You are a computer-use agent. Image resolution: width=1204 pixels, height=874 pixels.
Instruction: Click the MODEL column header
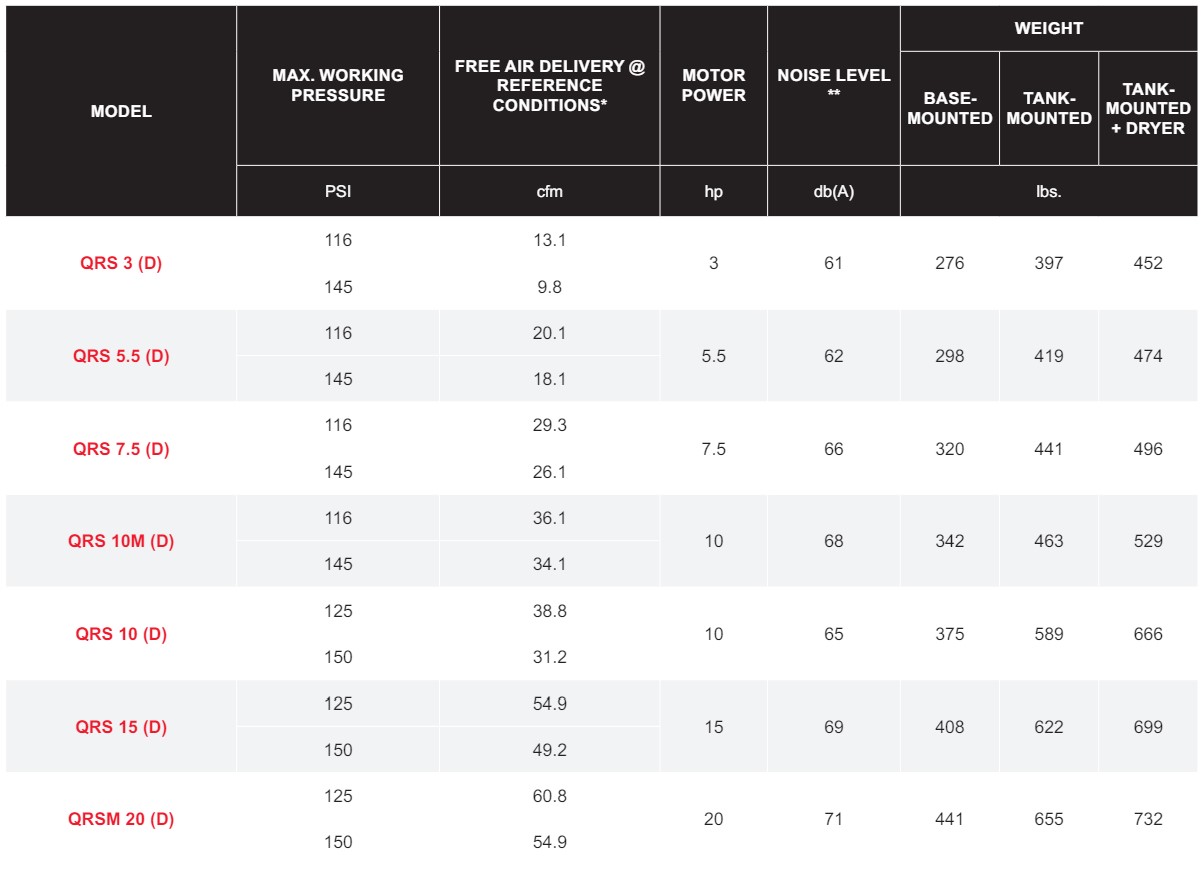point(121,111)
